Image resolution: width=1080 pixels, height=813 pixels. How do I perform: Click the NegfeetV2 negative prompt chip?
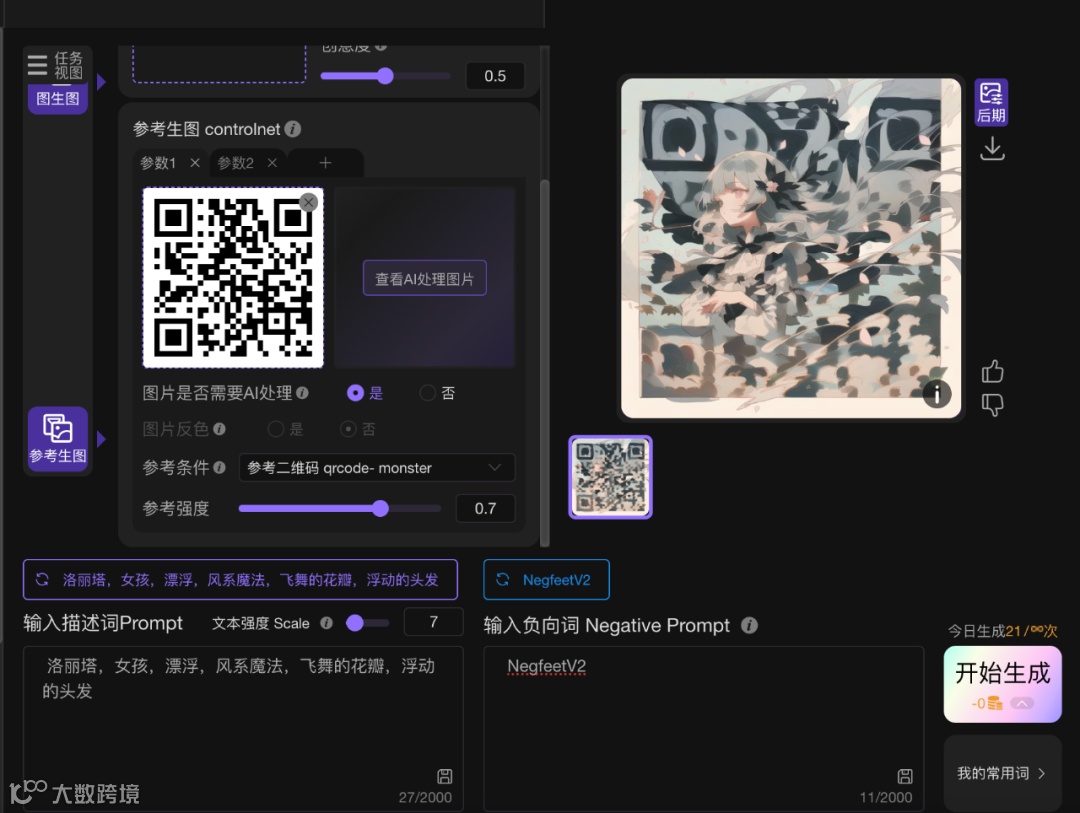(x=546, y=579)
